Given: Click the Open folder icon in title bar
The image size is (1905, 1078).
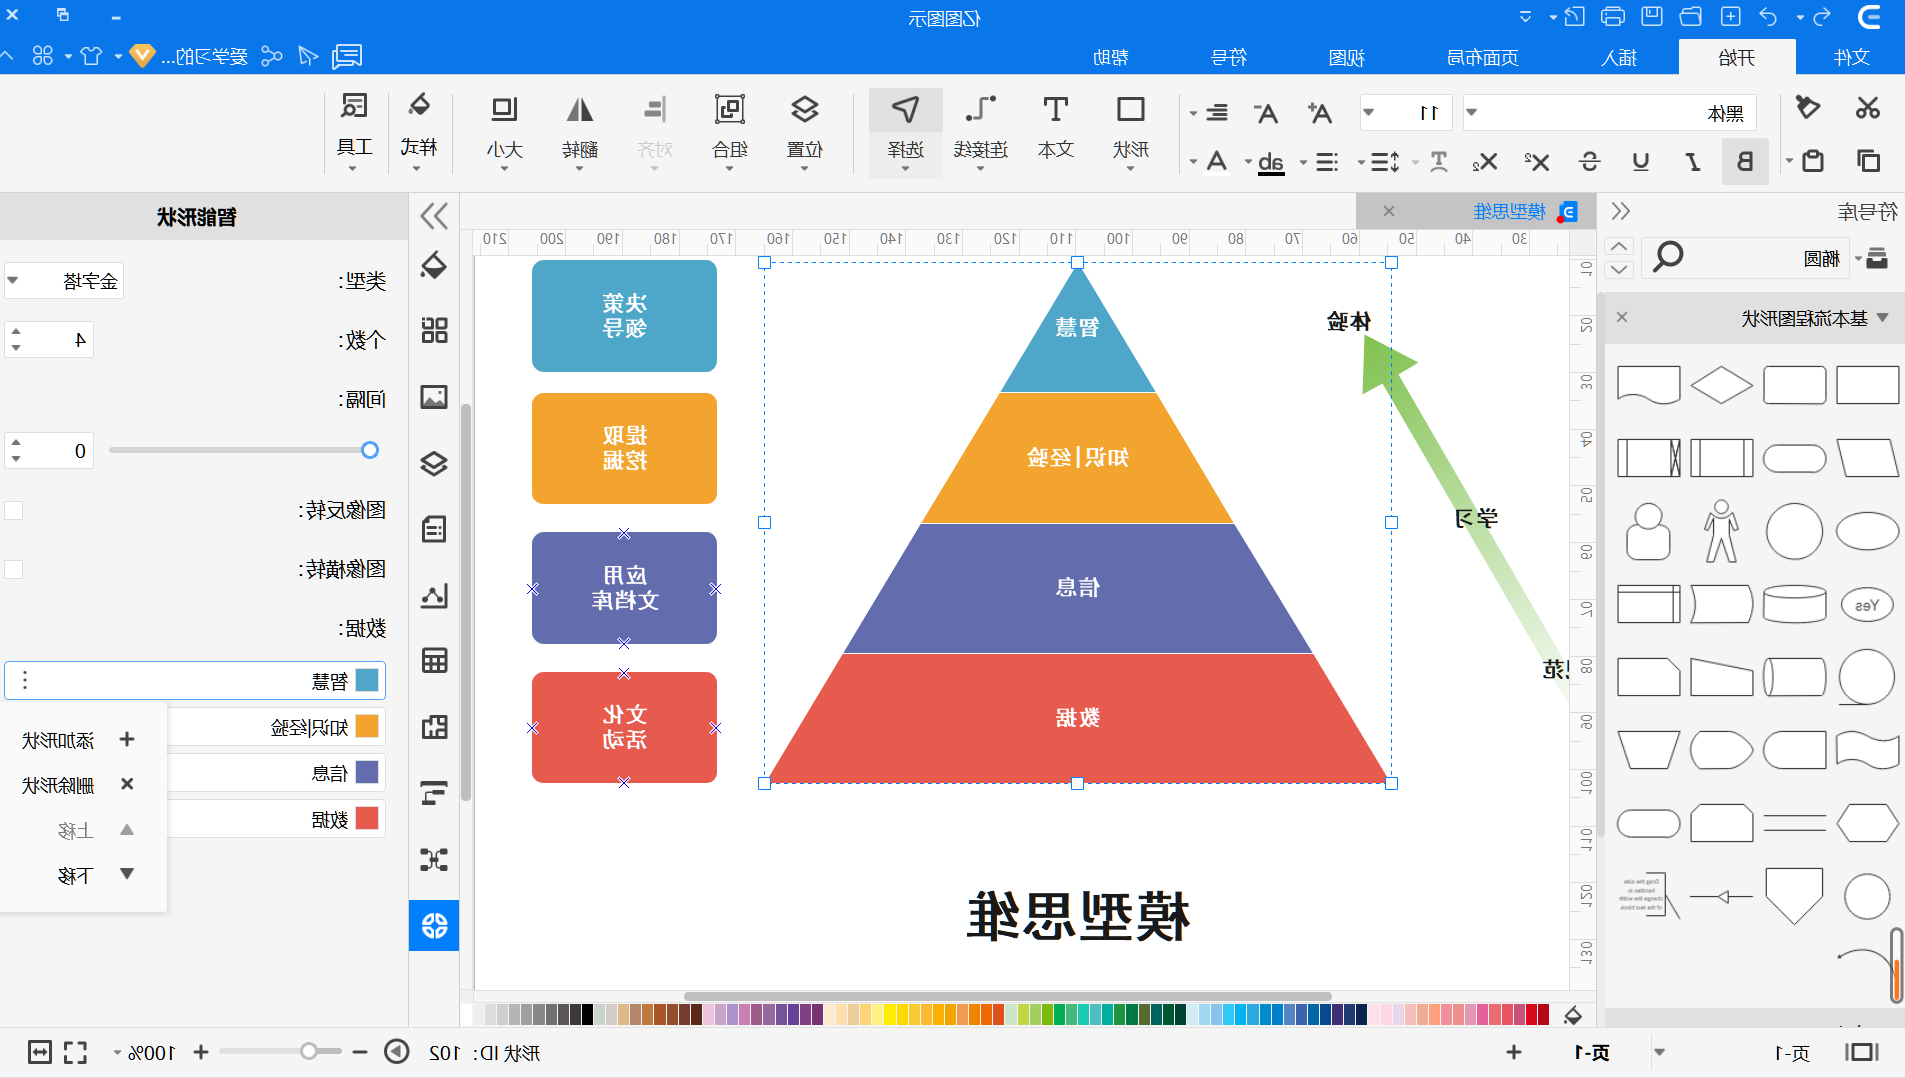Looking at the screenshot, I should point(1691,16).
